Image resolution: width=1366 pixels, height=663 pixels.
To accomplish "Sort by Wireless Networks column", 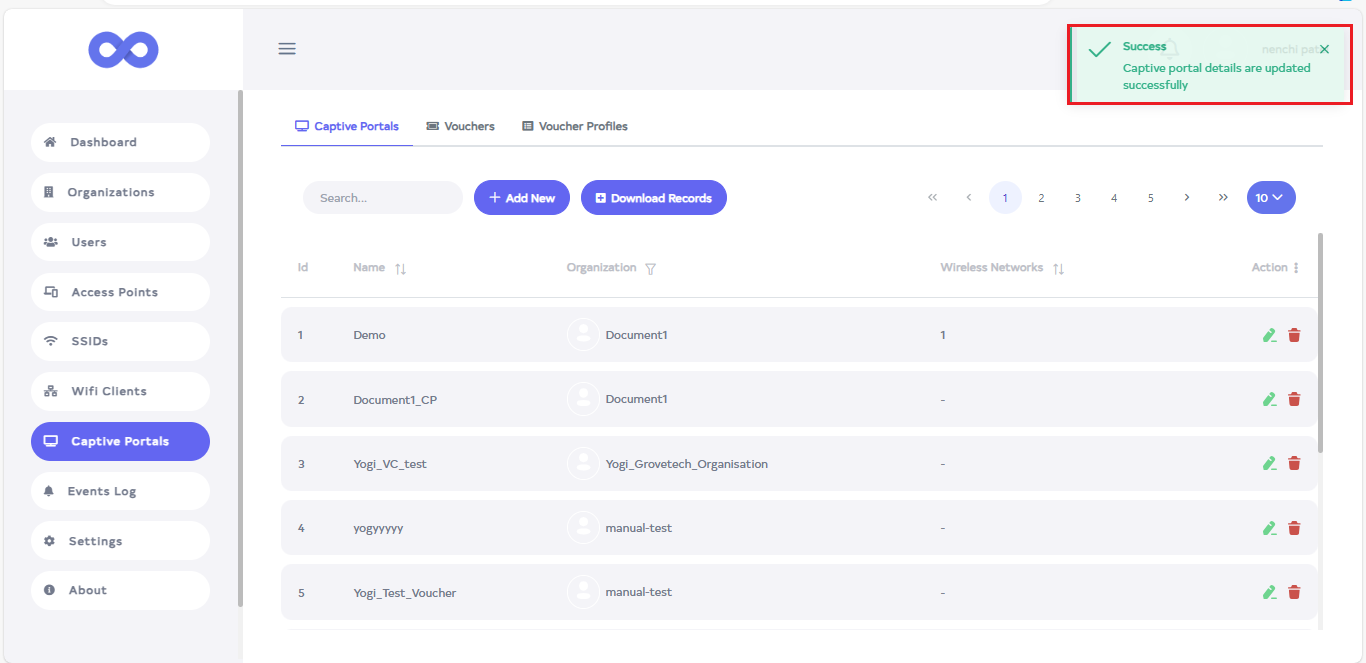I will [1058, 269].
